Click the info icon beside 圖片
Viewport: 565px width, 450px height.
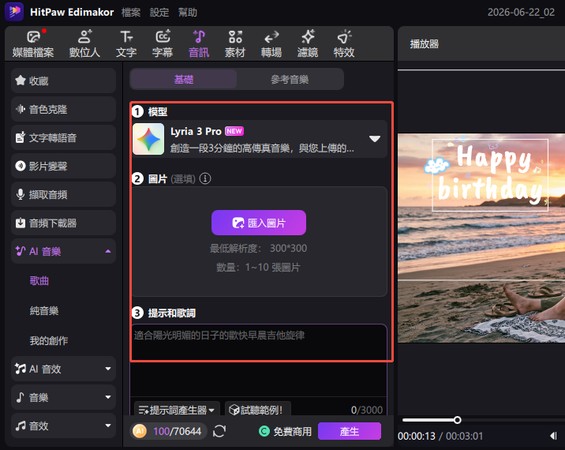point(205,178)
